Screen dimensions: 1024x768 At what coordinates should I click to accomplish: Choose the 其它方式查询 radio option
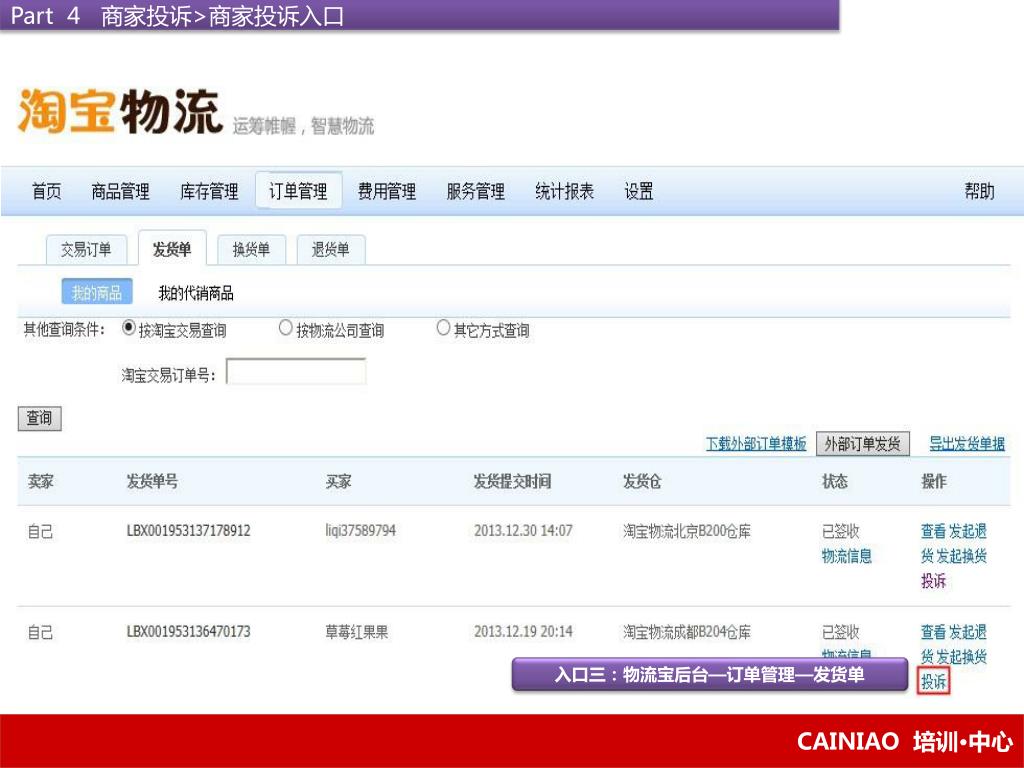[x=443, y=327]
